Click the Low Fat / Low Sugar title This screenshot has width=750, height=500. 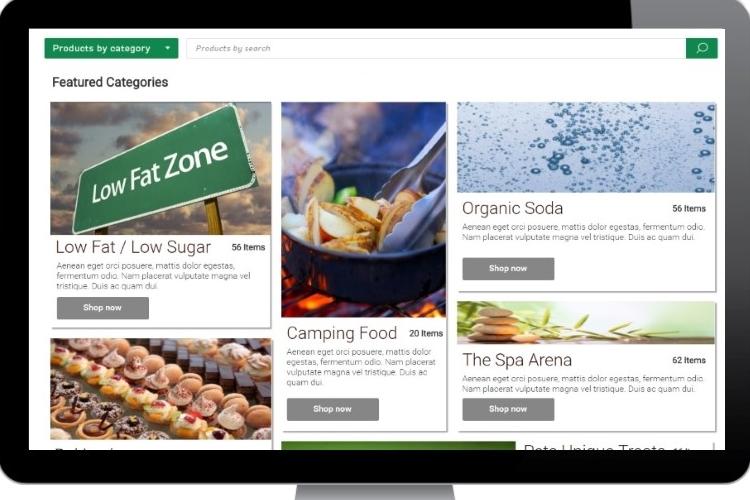point(133,247)
